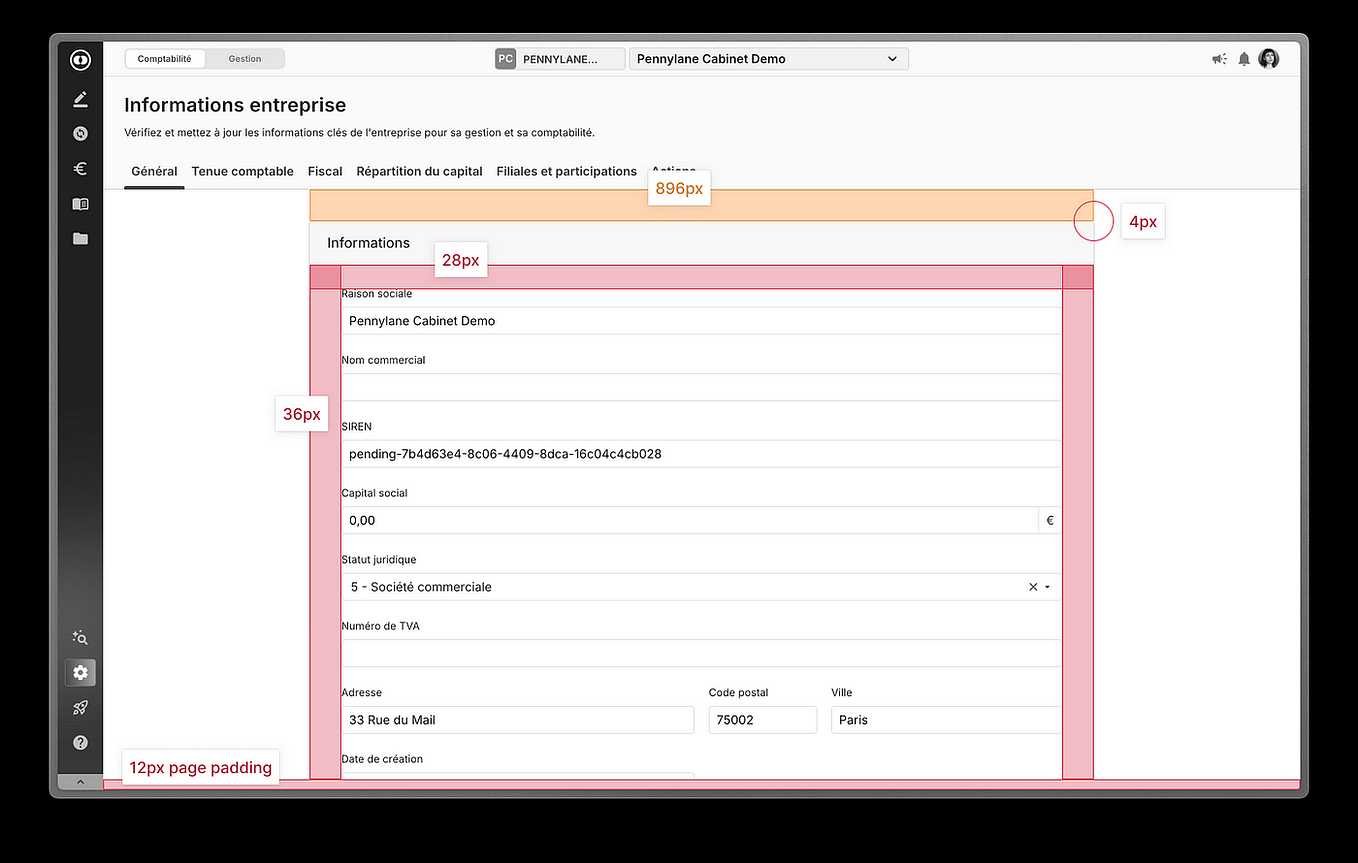The height and width of the screenshot is (863, 1358).
Task: Collapse the sidebar with the bottom chevron
Action: pyautogui.click(x=80, y=781)
